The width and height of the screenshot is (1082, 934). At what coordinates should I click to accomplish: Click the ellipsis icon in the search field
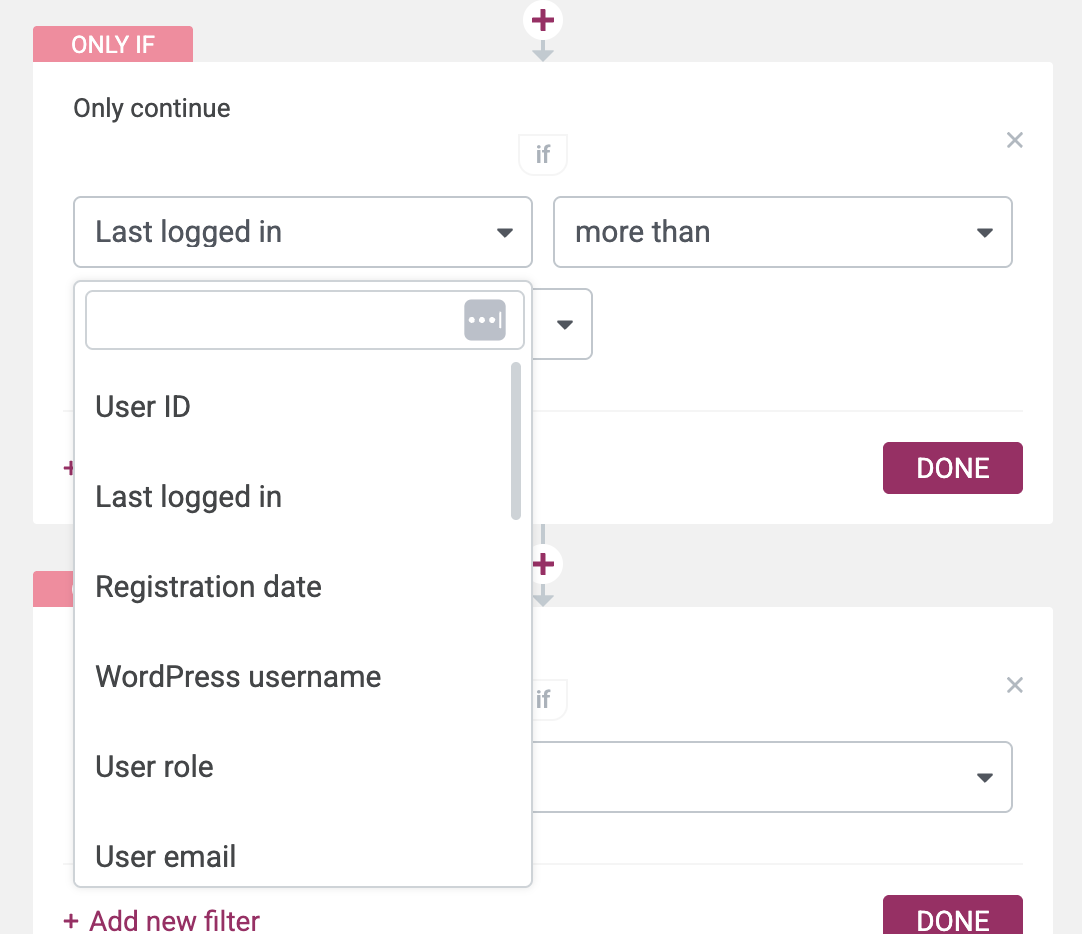pos(485,320)
